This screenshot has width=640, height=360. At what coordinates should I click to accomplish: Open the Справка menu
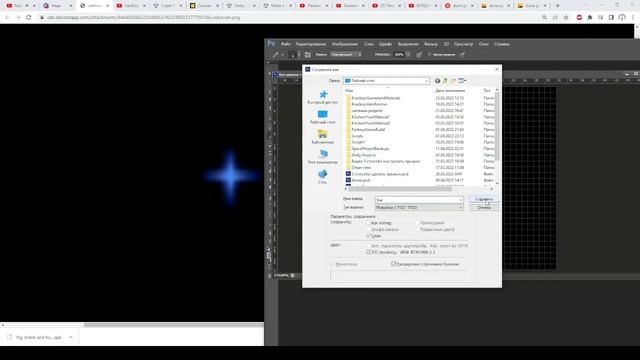pyautogui.click(x=502, y=44)
